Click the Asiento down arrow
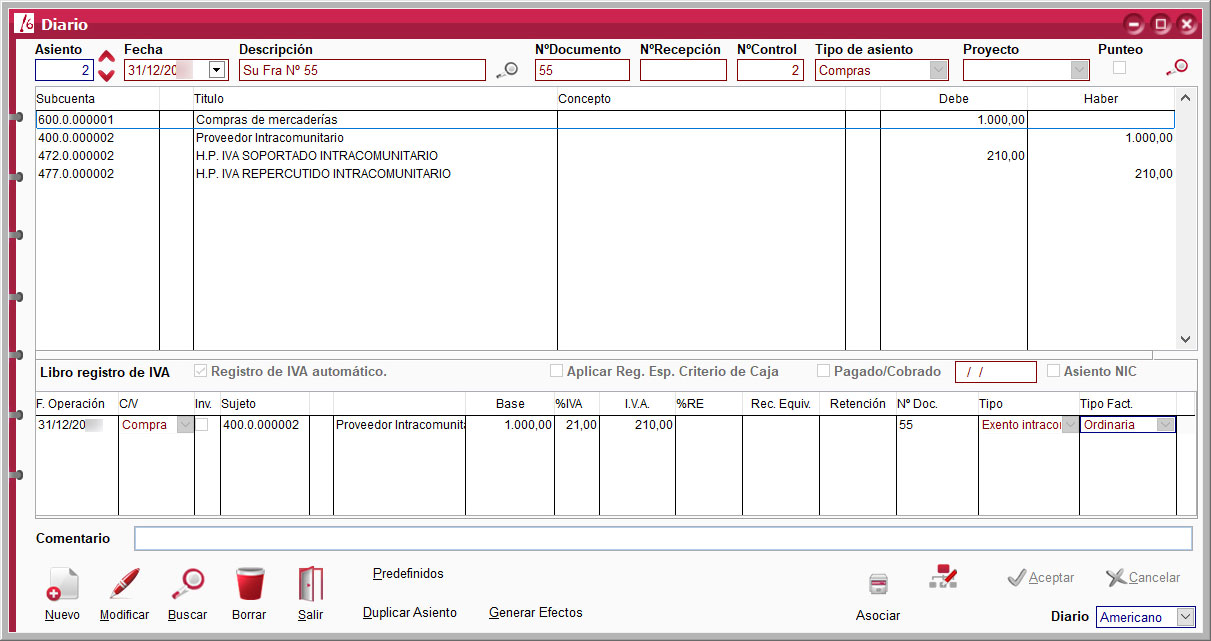1211x641 pixels. 107,75
